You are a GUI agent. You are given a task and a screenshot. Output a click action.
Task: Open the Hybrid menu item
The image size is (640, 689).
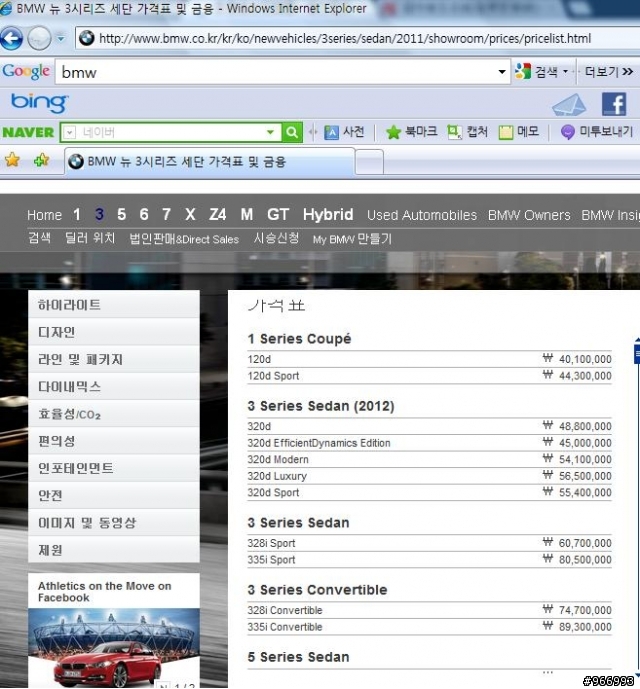coord(328,214)
